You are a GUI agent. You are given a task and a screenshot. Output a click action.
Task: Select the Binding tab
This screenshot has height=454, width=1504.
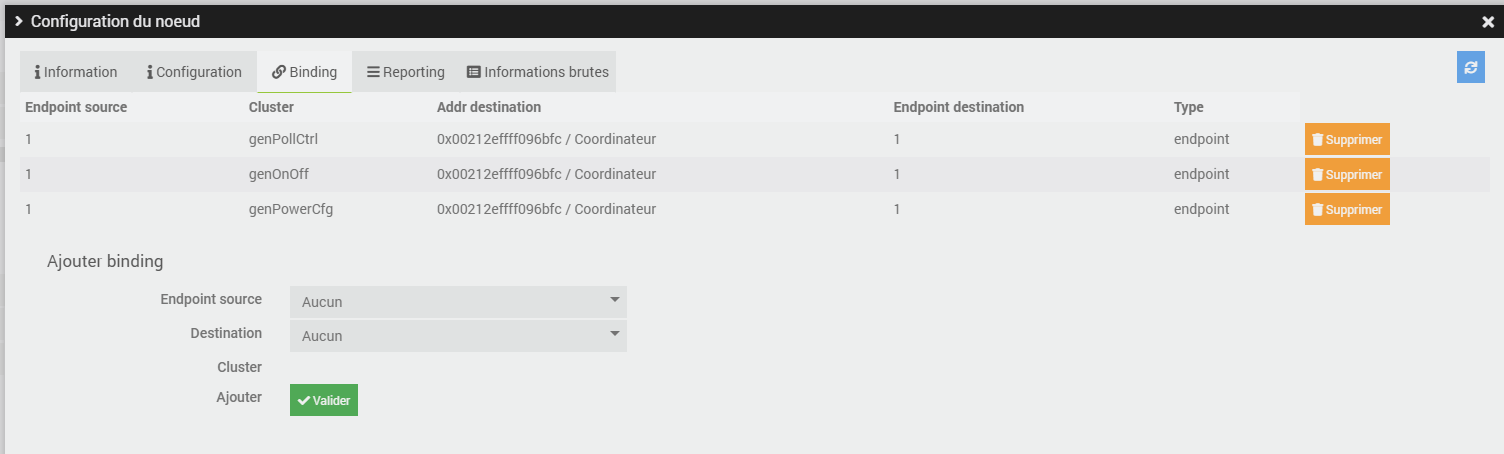pos(304,72)
